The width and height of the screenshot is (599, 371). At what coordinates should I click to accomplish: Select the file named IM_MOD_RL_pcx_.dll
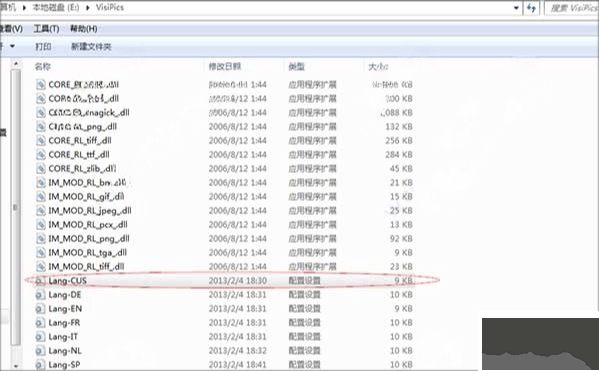[88, 225]
